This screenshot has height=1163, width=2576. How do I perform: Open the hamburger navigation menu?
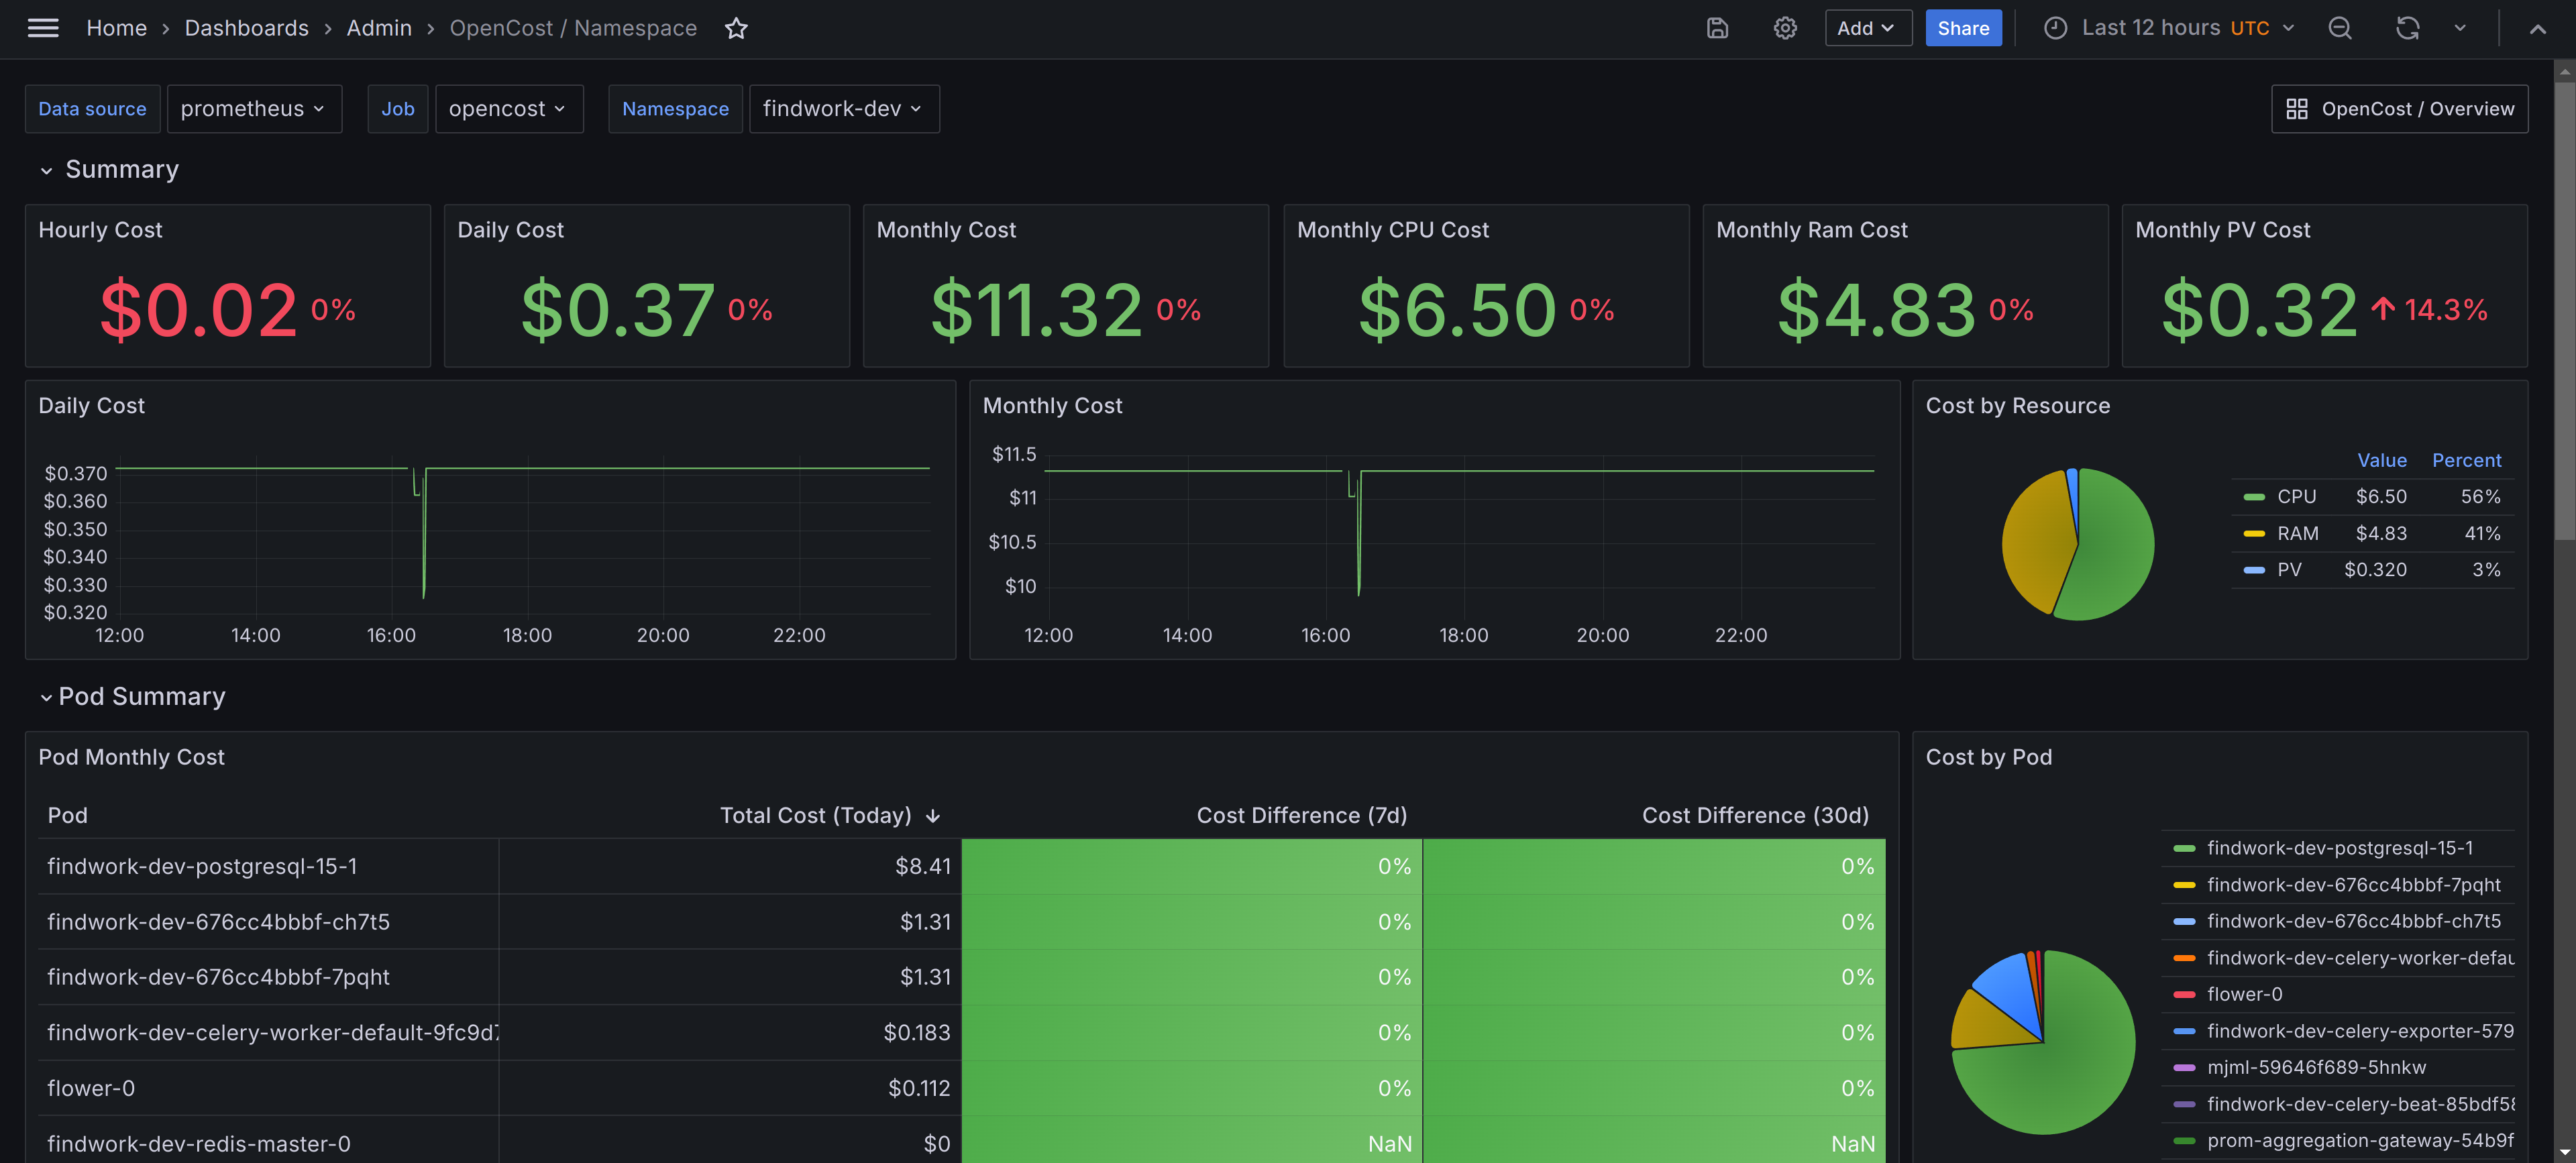click(x=43, y=28)
